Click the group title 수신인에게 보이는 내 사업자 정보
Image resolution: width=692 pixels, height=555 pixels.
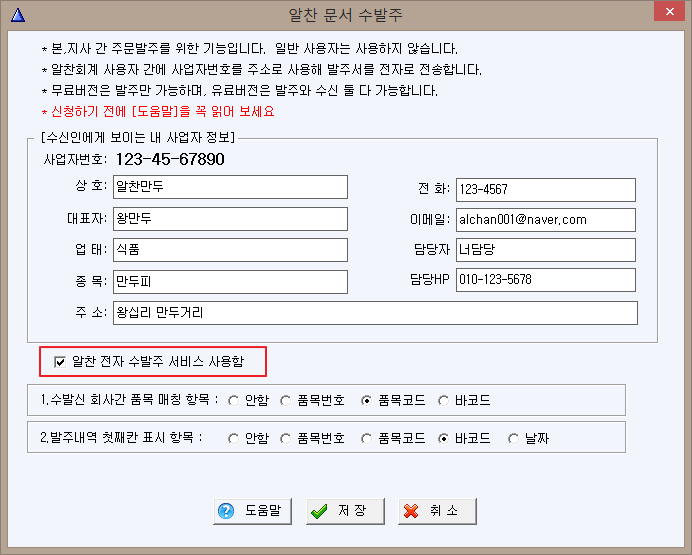point(138,138)
